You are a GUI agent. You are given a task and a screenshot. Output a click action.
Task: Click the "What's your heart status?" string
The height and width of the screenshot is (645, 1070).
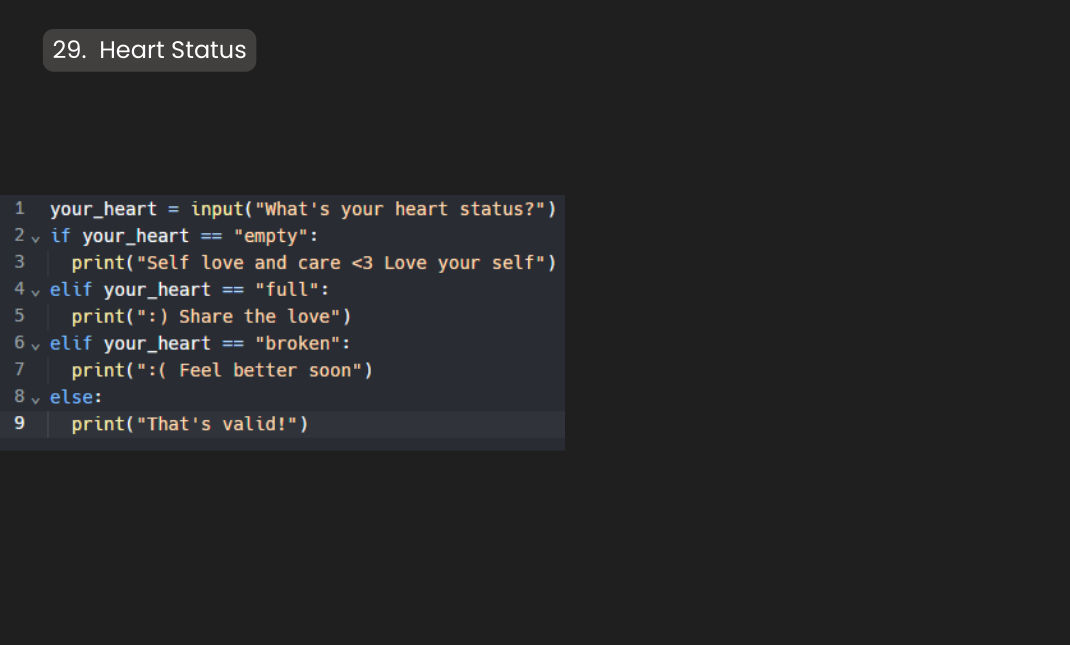(400, 209)
